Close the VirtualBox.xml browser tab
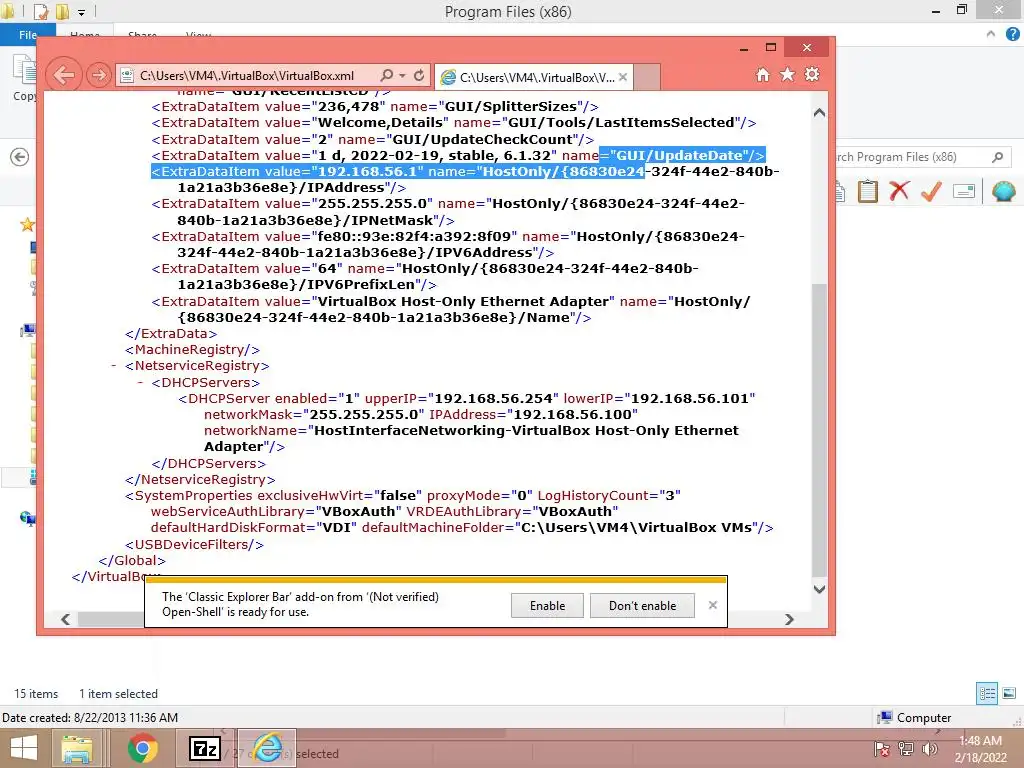 pyautogui.click(x=623, y=77)
